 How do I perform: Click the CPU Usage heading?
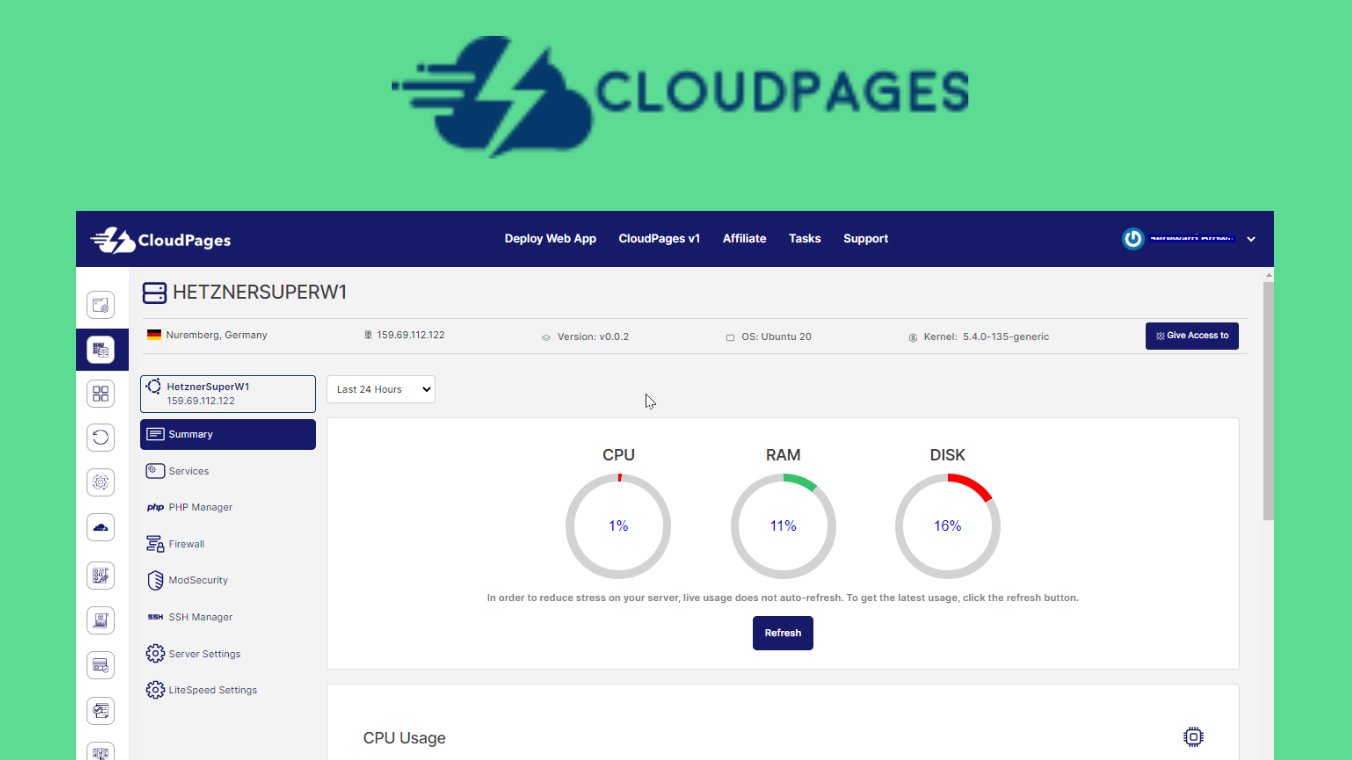pos(404,738)
